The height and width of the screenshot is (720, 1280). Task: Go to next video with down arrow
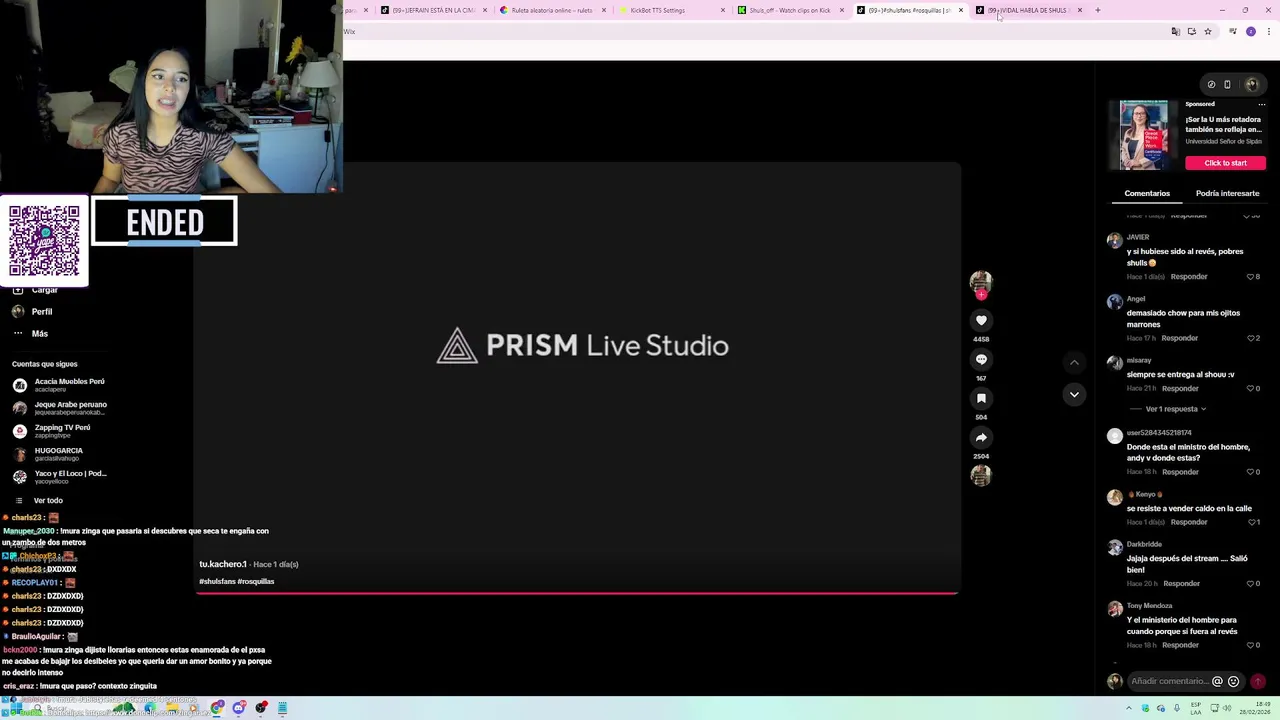tap(1074, 394)
